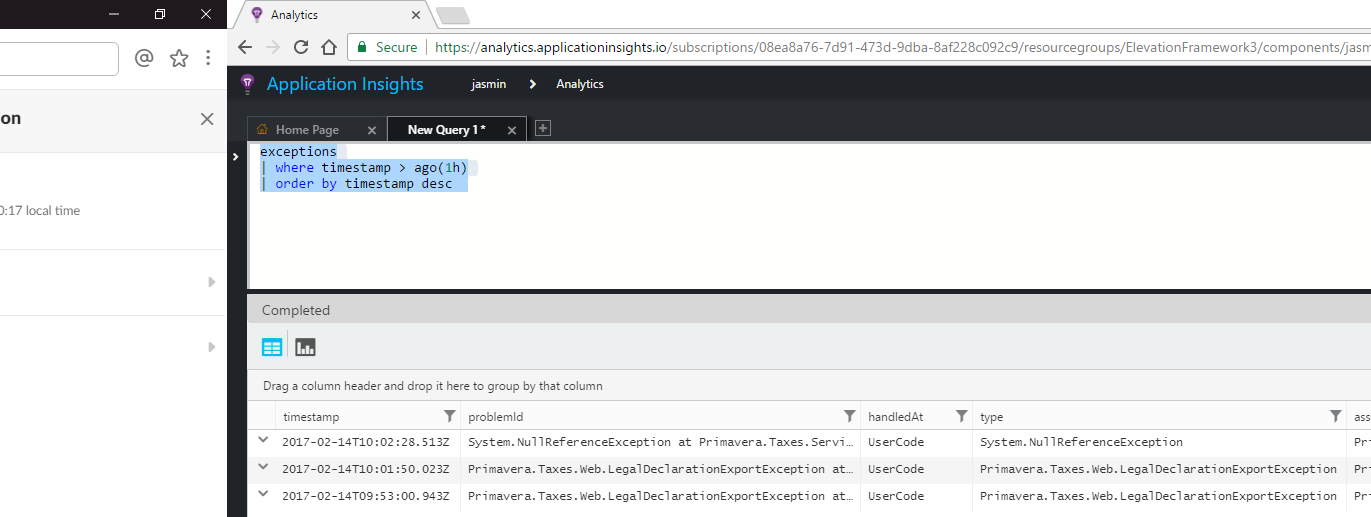Restore the left browser window
The image size is (1371, 517).
(160, 14)
